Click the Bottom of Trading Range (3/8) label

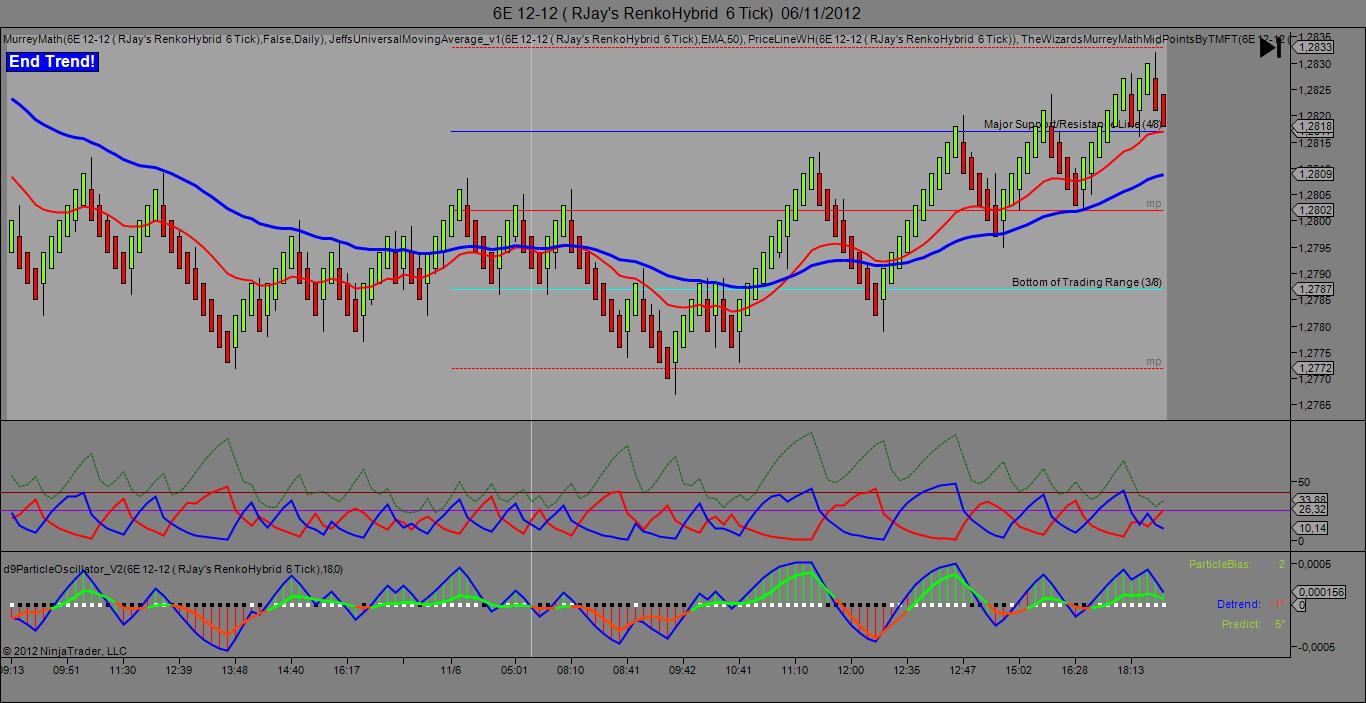(1087, 282)
